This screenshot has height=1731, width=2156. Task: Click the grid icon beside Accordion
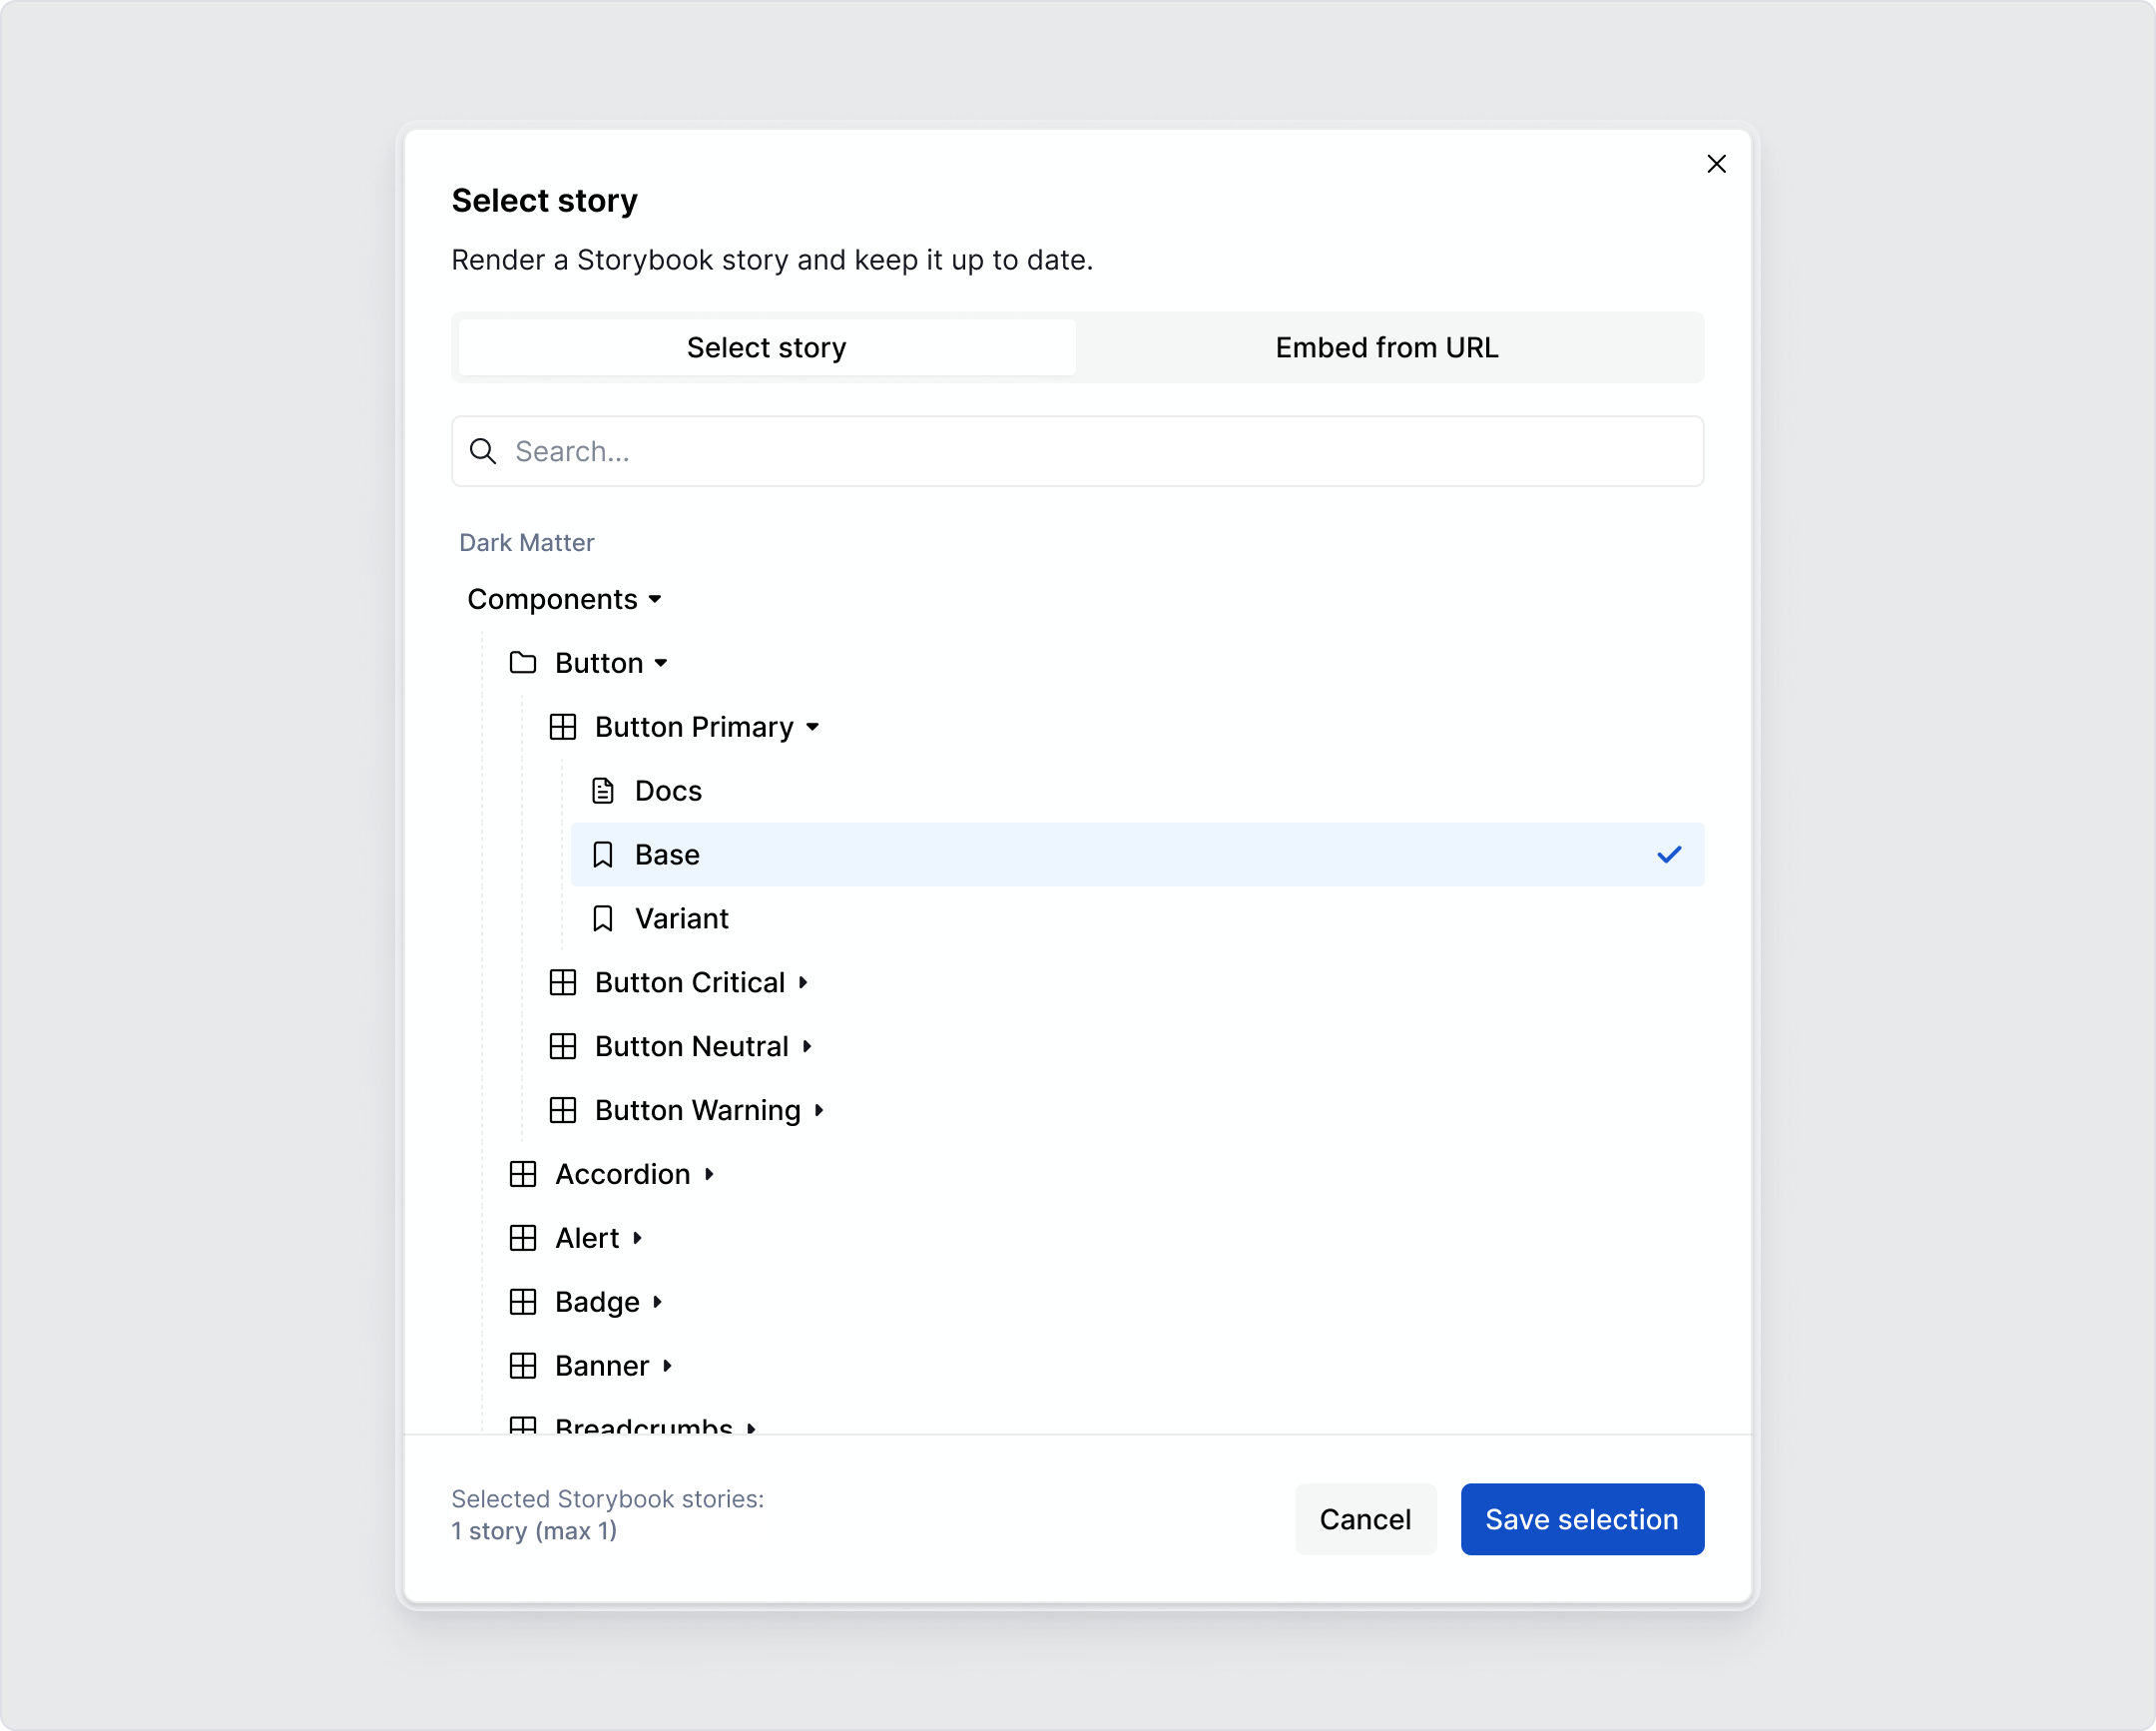(x=523, y=1173)
